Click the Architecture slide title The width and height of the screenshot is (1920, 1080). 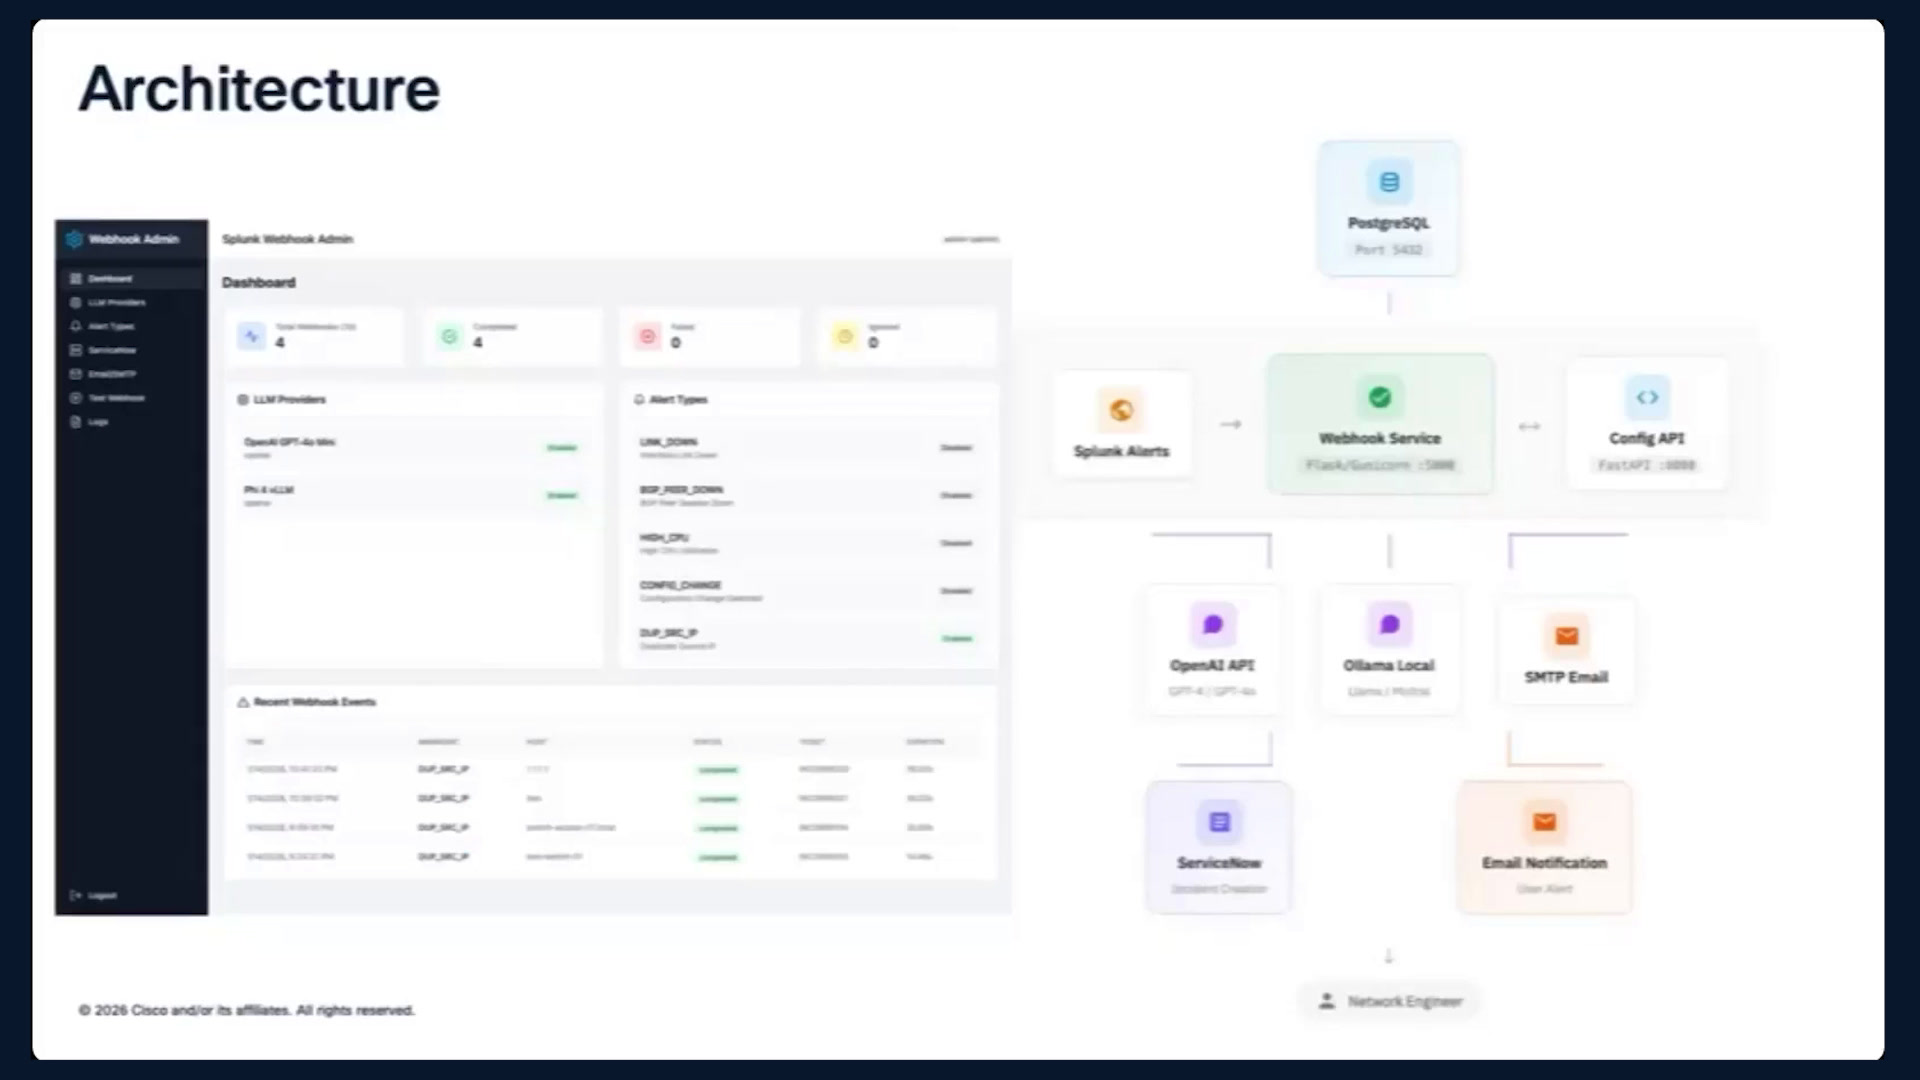(x=259, y=89)
